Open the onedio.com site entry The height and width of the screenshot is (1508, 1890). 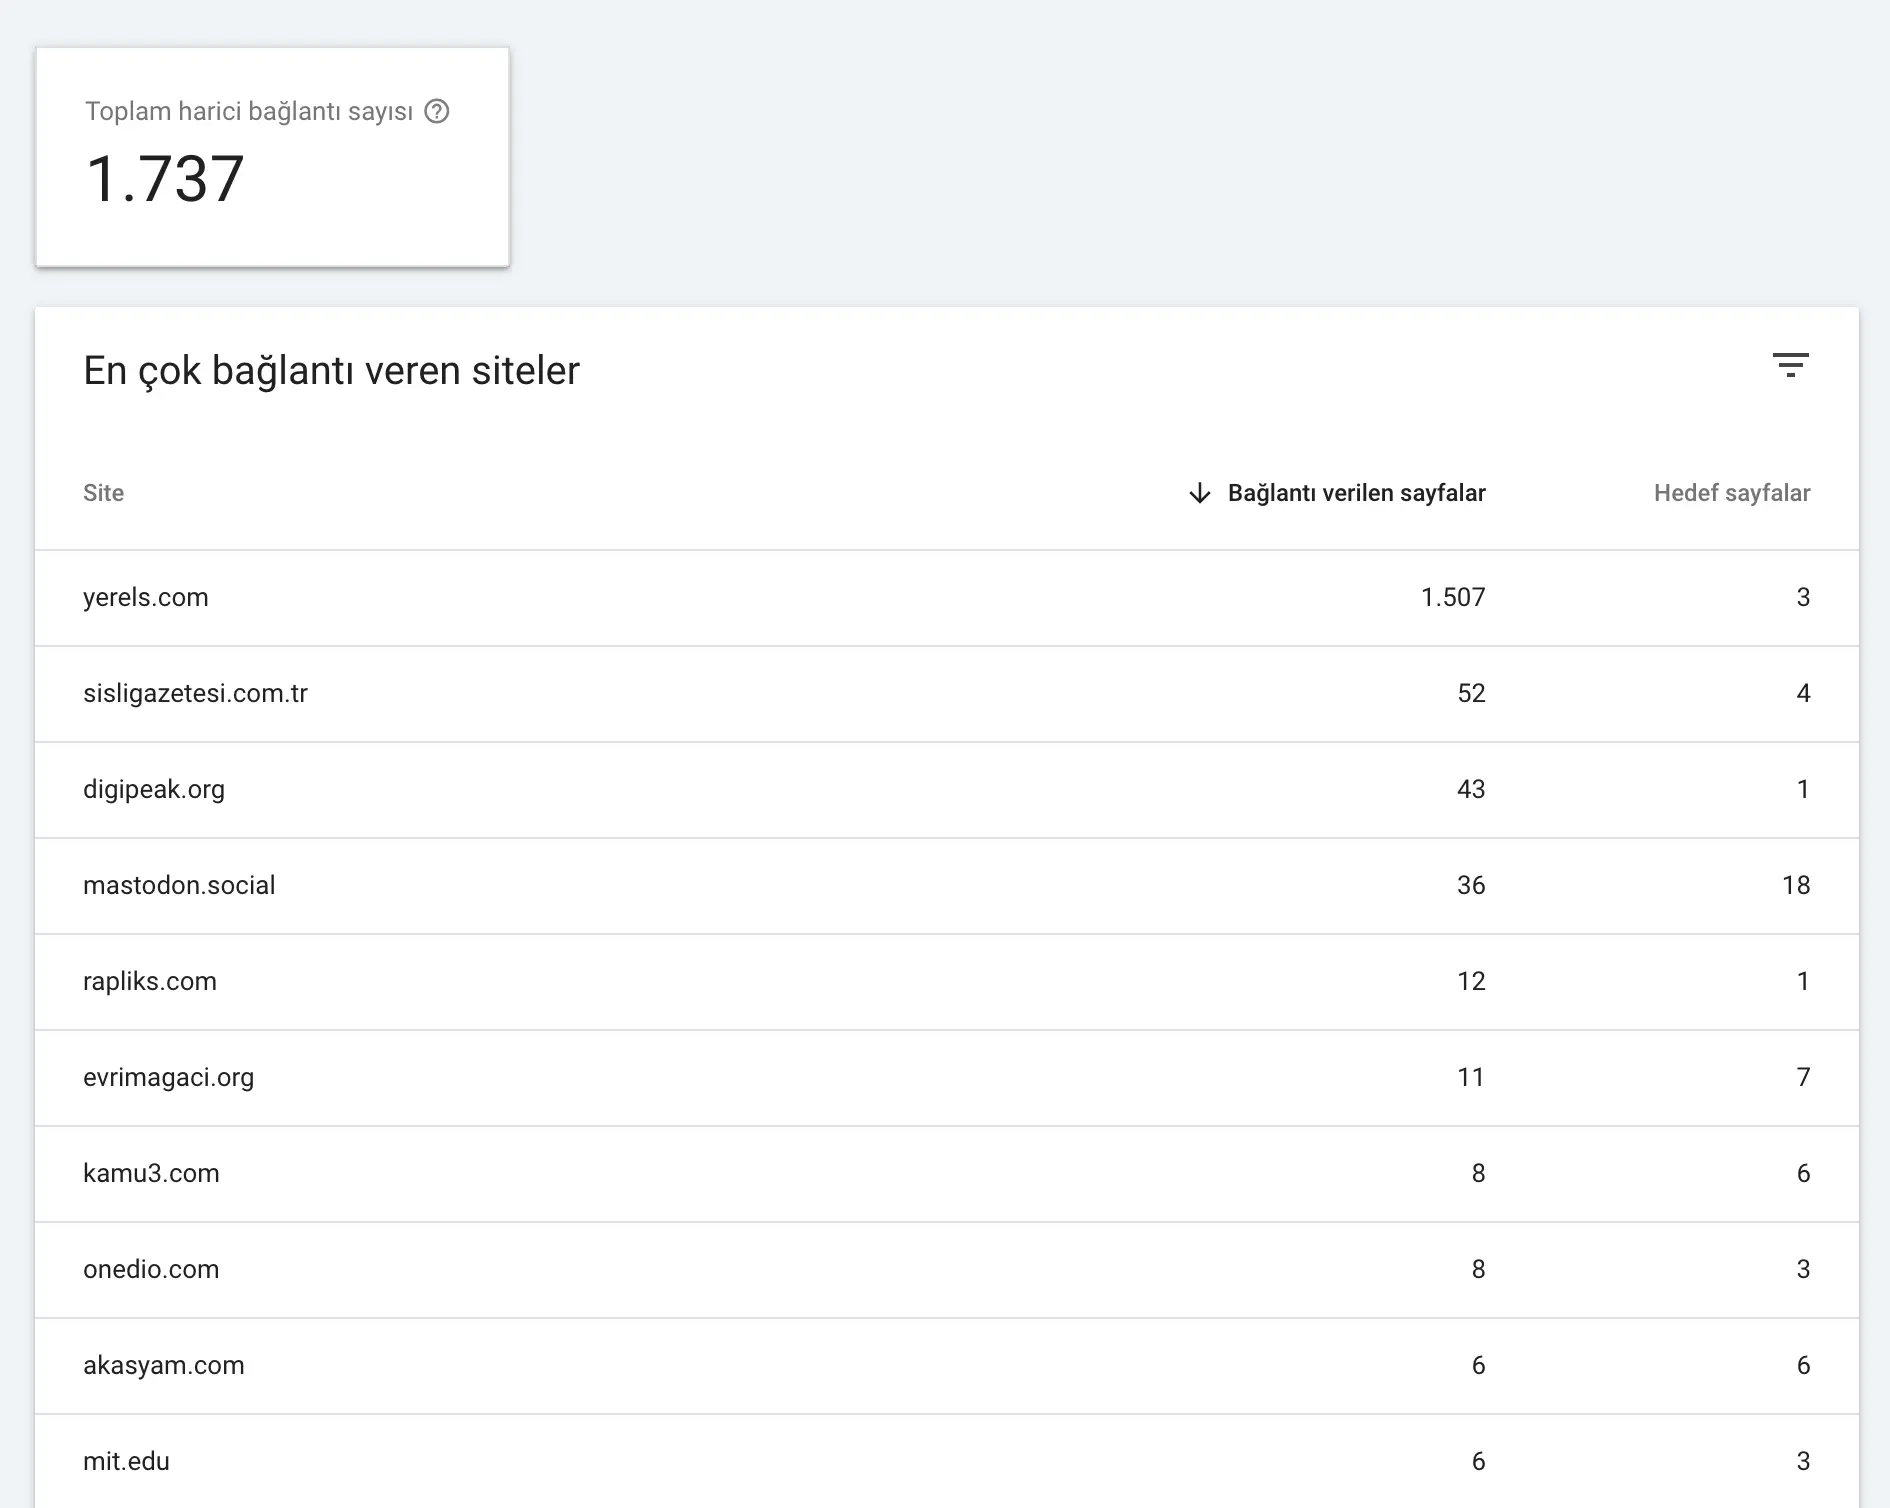[152, 1269]
